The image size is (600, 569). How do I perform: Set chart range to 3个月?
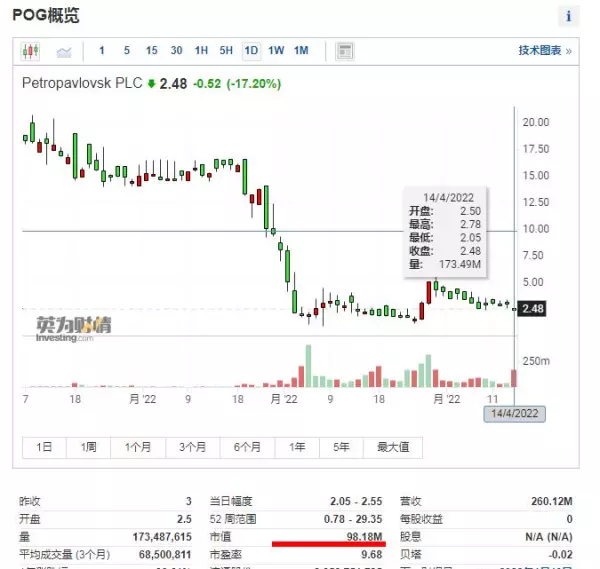pyautogui.click(x=193, y=447)
